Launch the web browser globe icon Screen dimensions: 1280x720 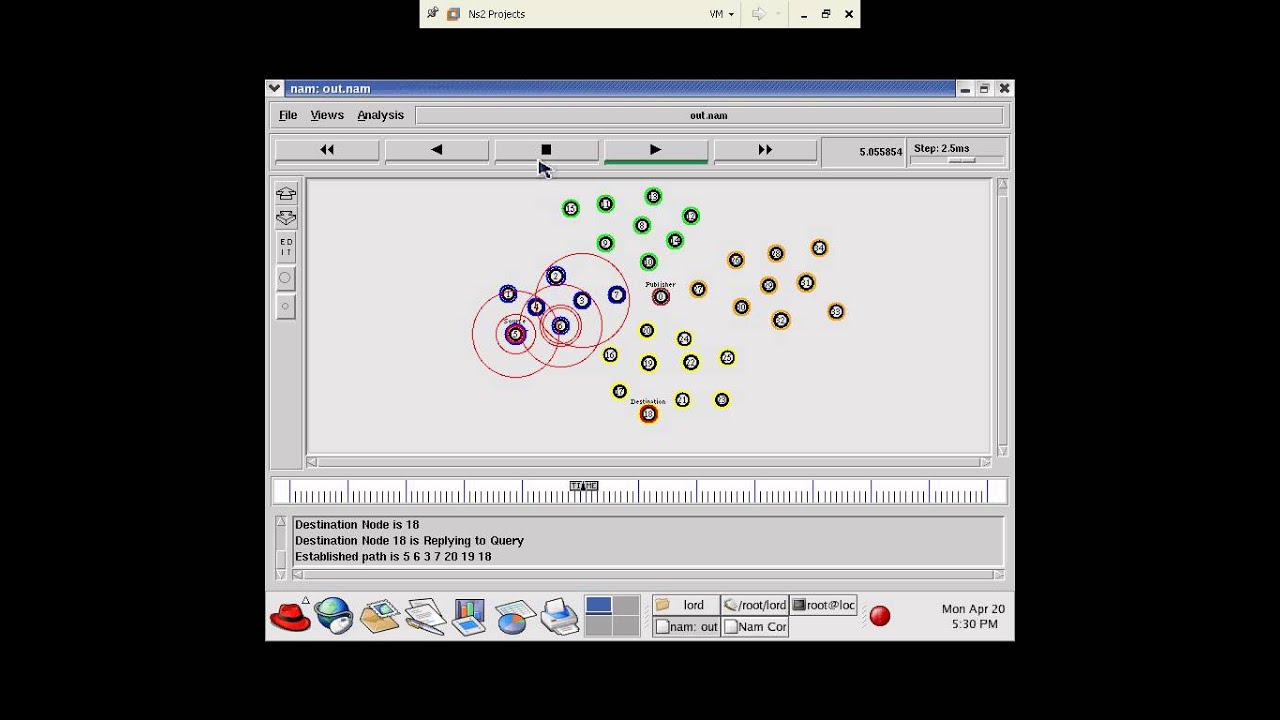tap(334, 616)
